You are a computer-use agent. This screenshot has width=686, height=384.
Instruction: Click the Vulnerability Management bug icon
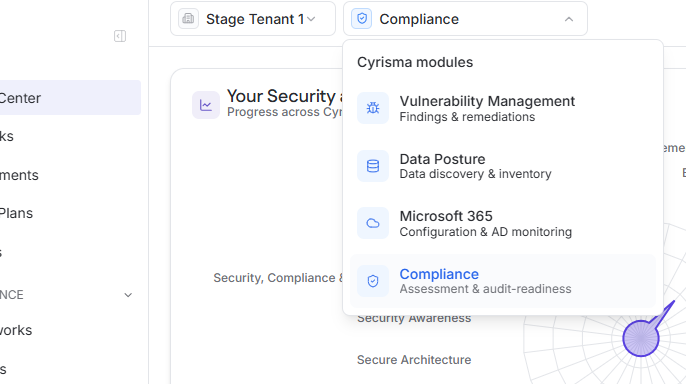[x=373, y=108]
